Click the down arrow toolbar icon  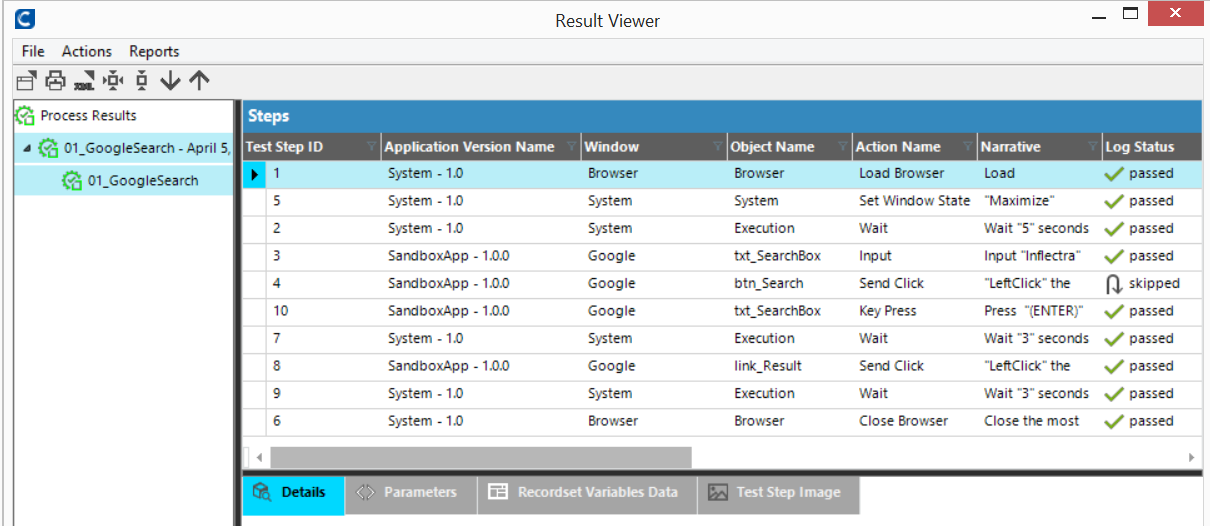[170, 81]
